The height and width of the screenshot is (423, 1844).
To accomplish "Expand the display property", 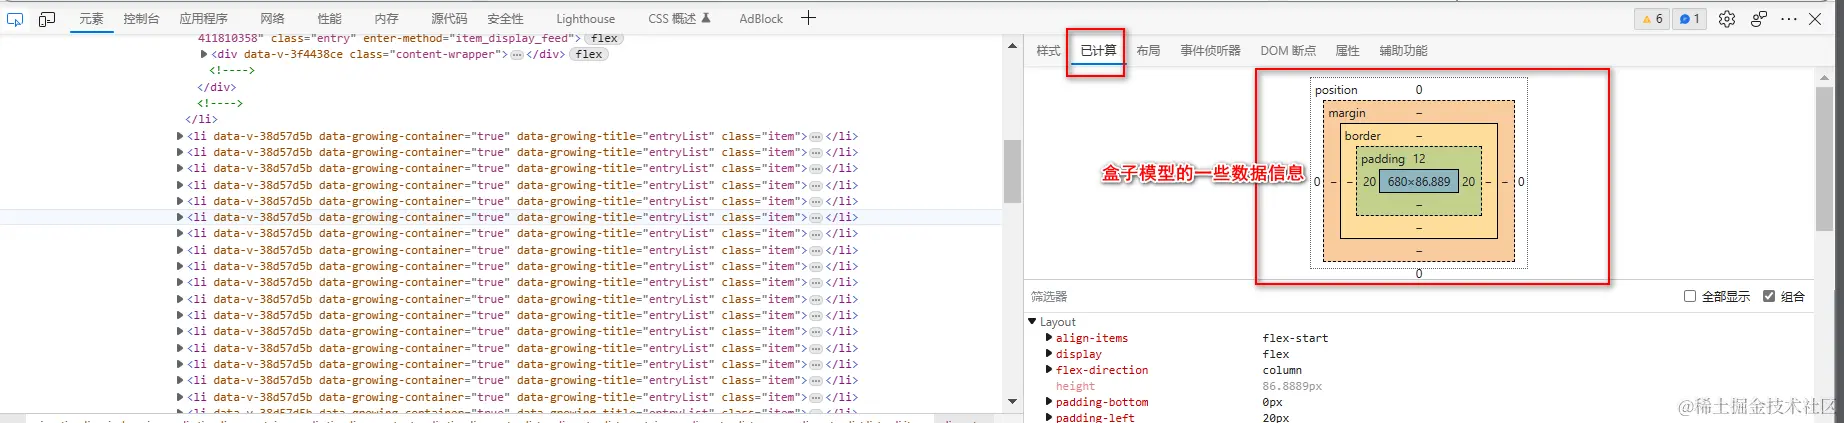I will [1049, 354].
